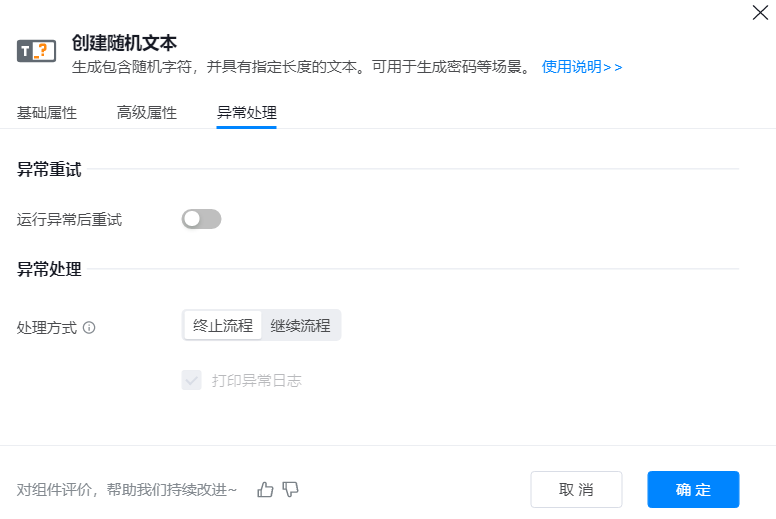Tick the 打印异常日志 checkbox

[x=192, y=380]
